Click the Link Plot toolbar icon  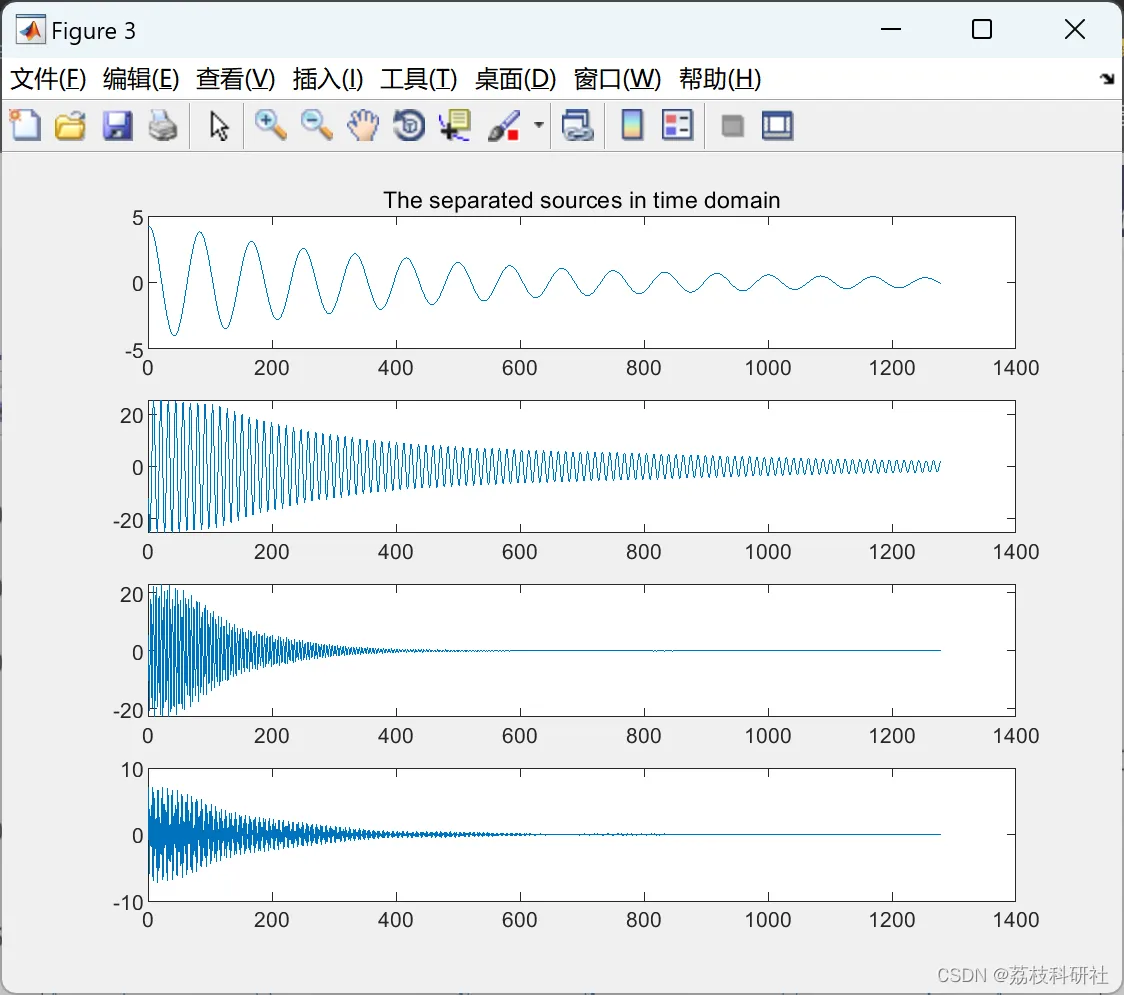(x=578, y=125)
